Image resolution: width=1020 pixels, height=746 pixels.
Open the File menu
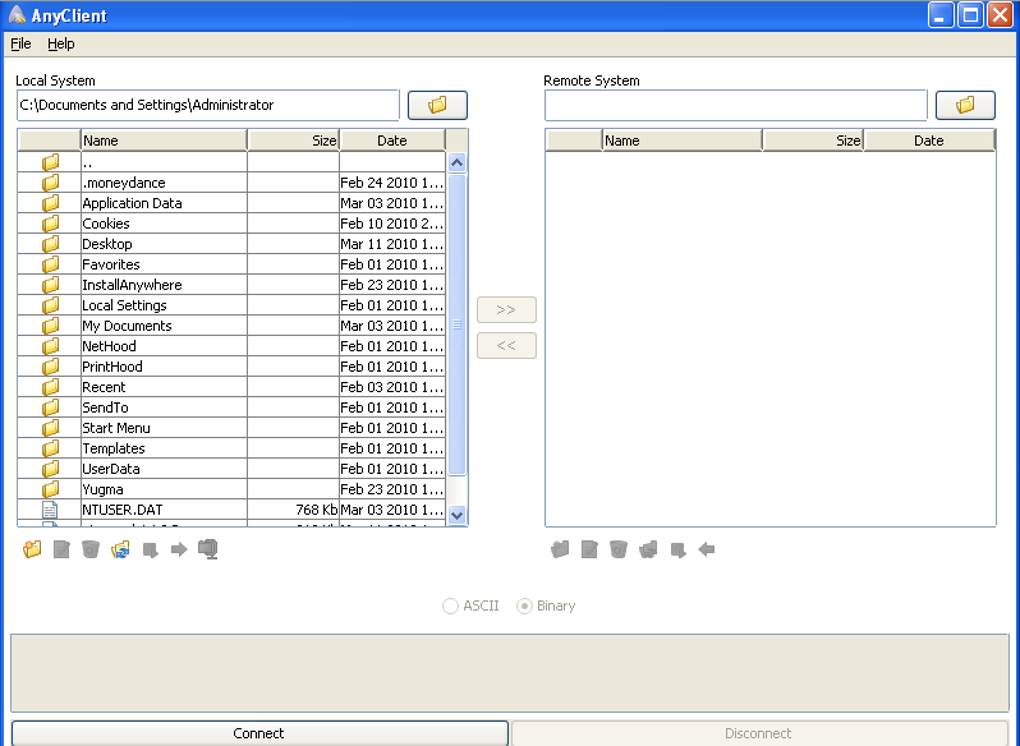coord(21,44)
